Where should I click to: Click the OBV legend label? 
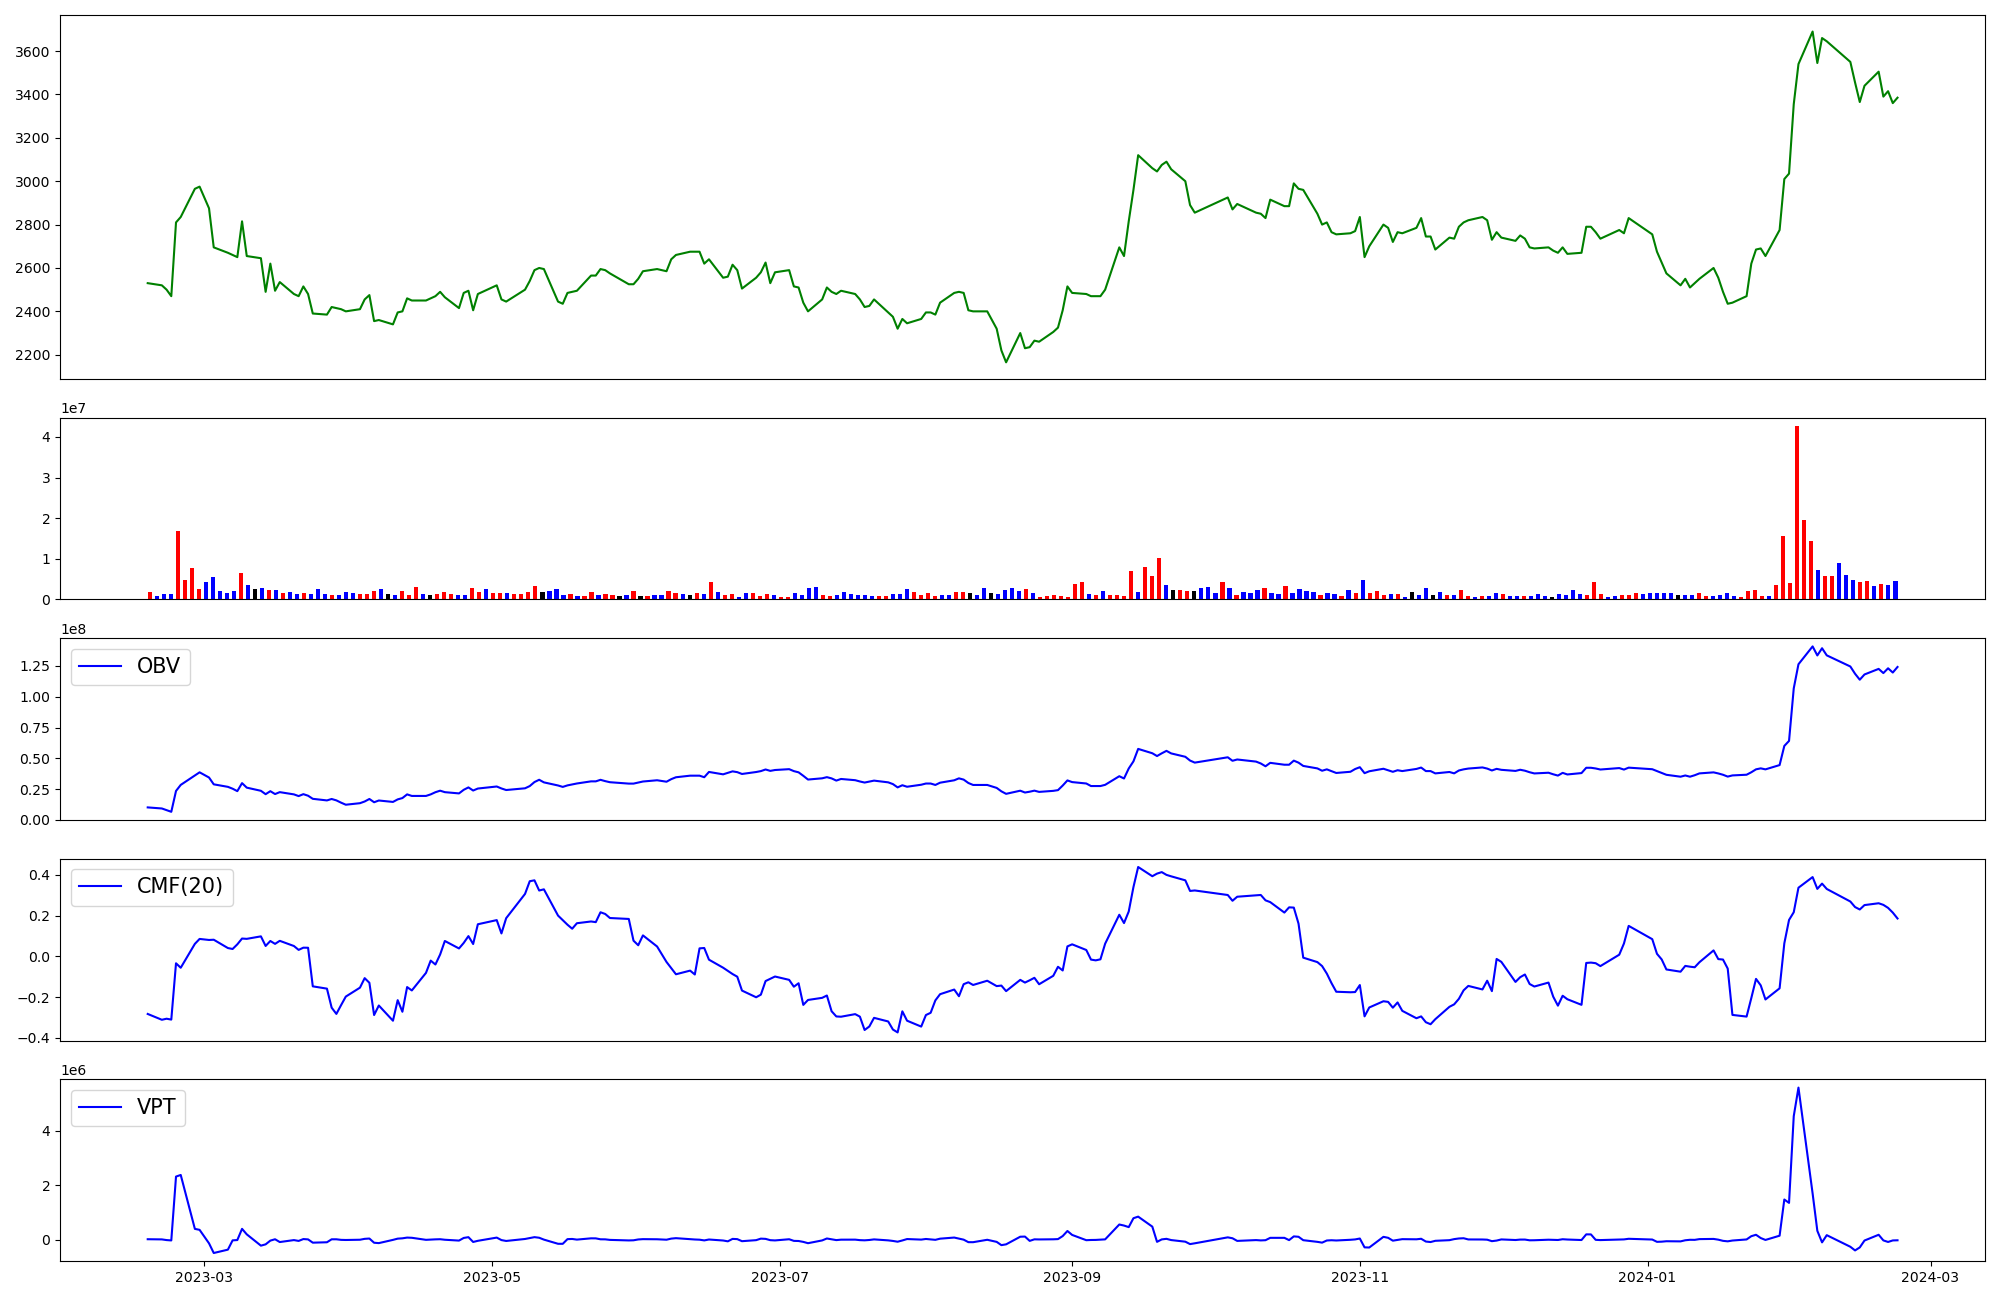click(157, 667)
